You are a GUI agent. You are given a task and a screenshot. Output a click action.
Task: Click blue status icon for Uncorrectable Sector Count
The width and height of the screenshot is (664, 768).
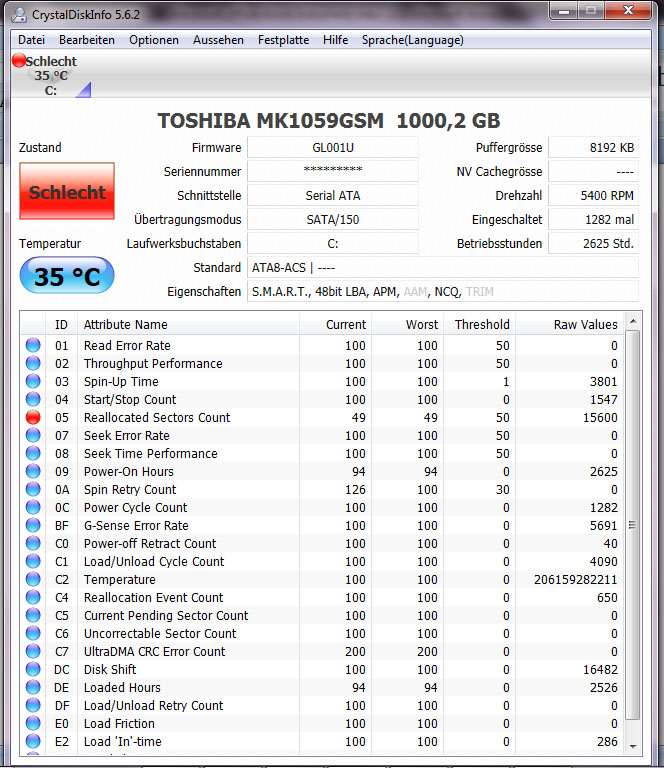(33, 633)
